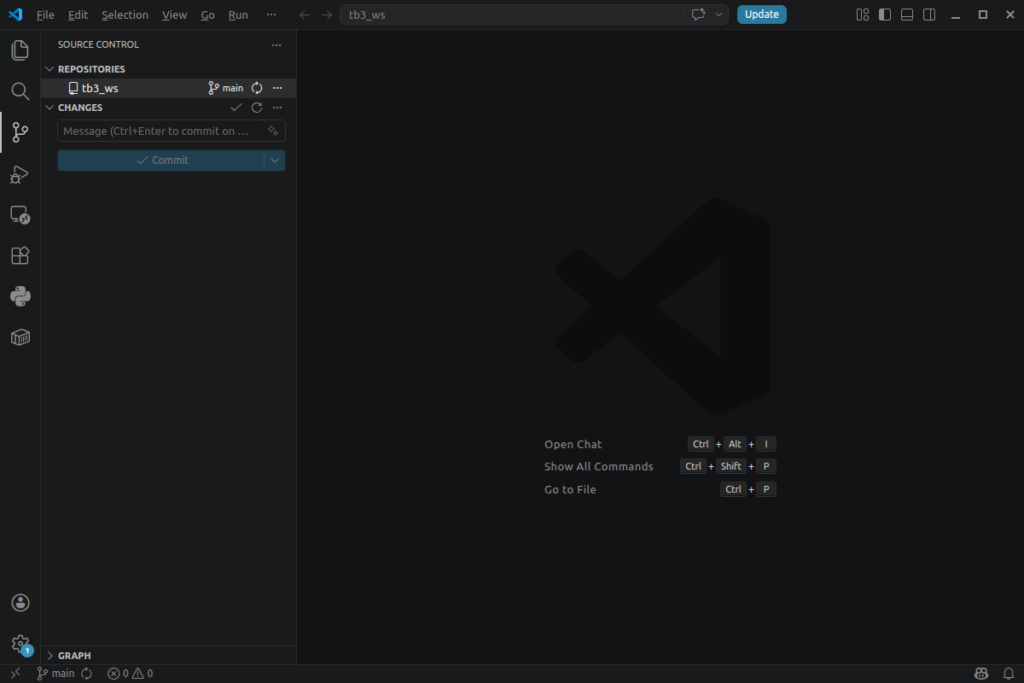Open the Run menu
Viewport: 1024px width, 683px height.
point(238,14)
